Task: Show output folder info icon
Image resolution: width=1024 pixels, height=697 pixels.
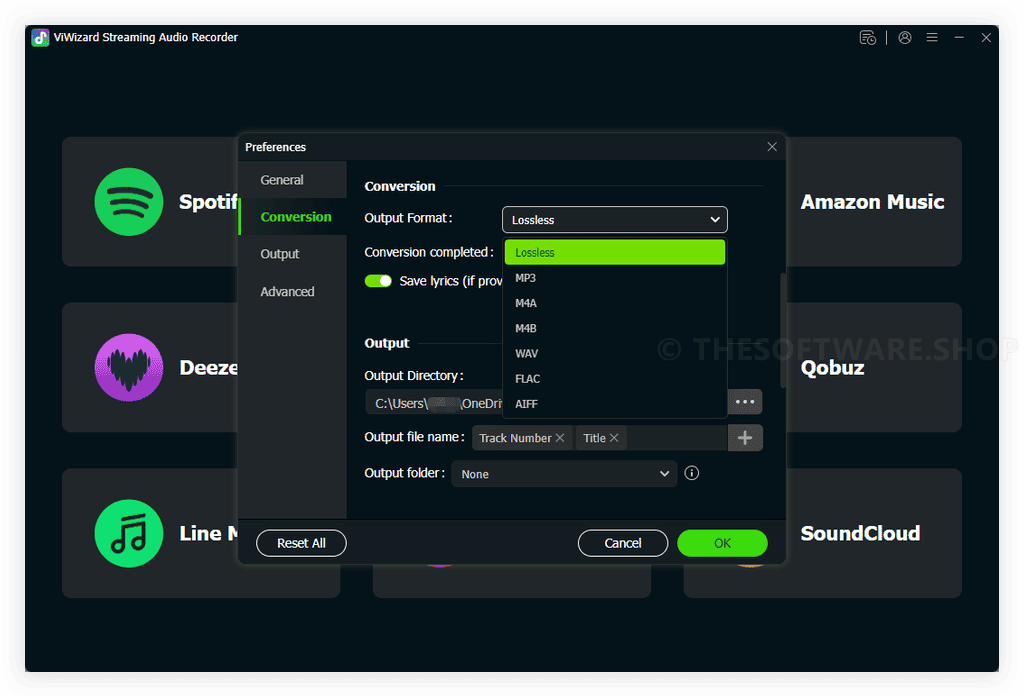Action: [x=692, y=473]
